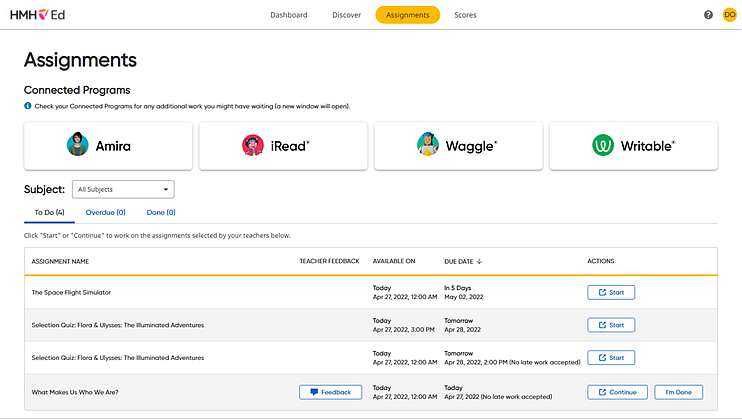Viewport: 742px width, 419px height.
Task: View teacher Feedback for What Makes Us
Action: [330, 392]
